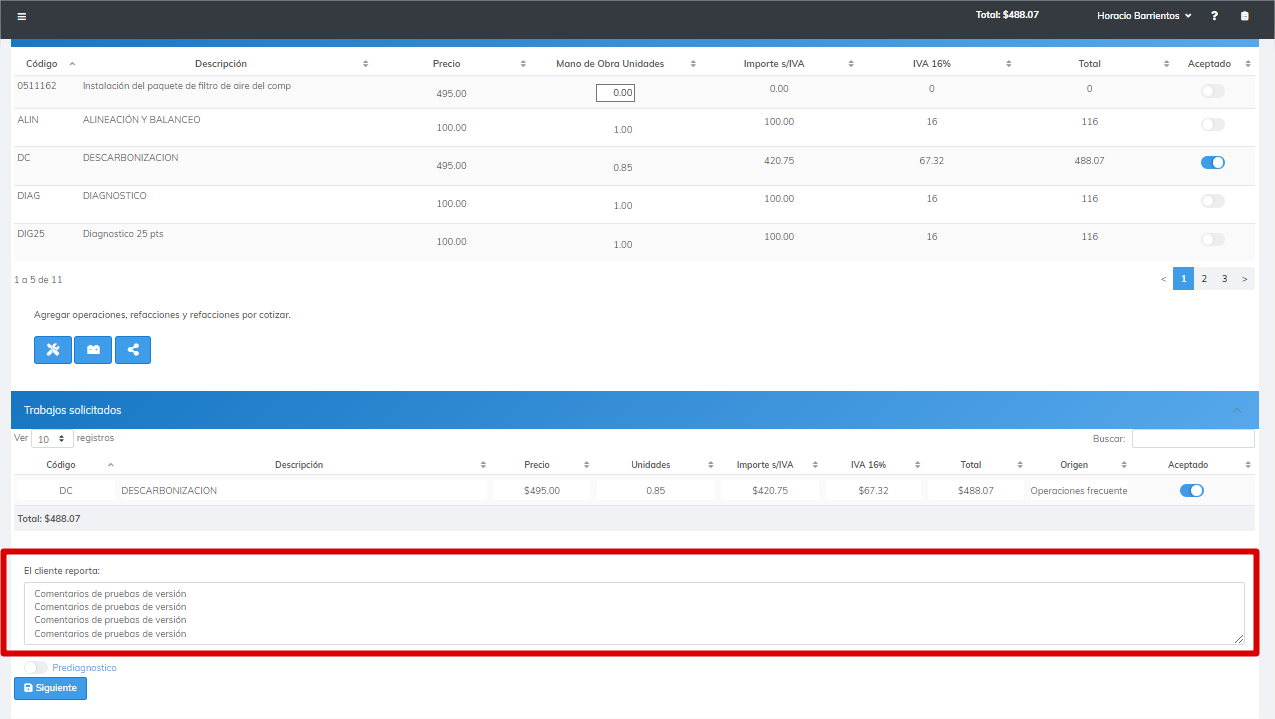The image size is (1275, 719).
Task: Click the Mano de Obra 0.00 input box
Action: (615, 93)
